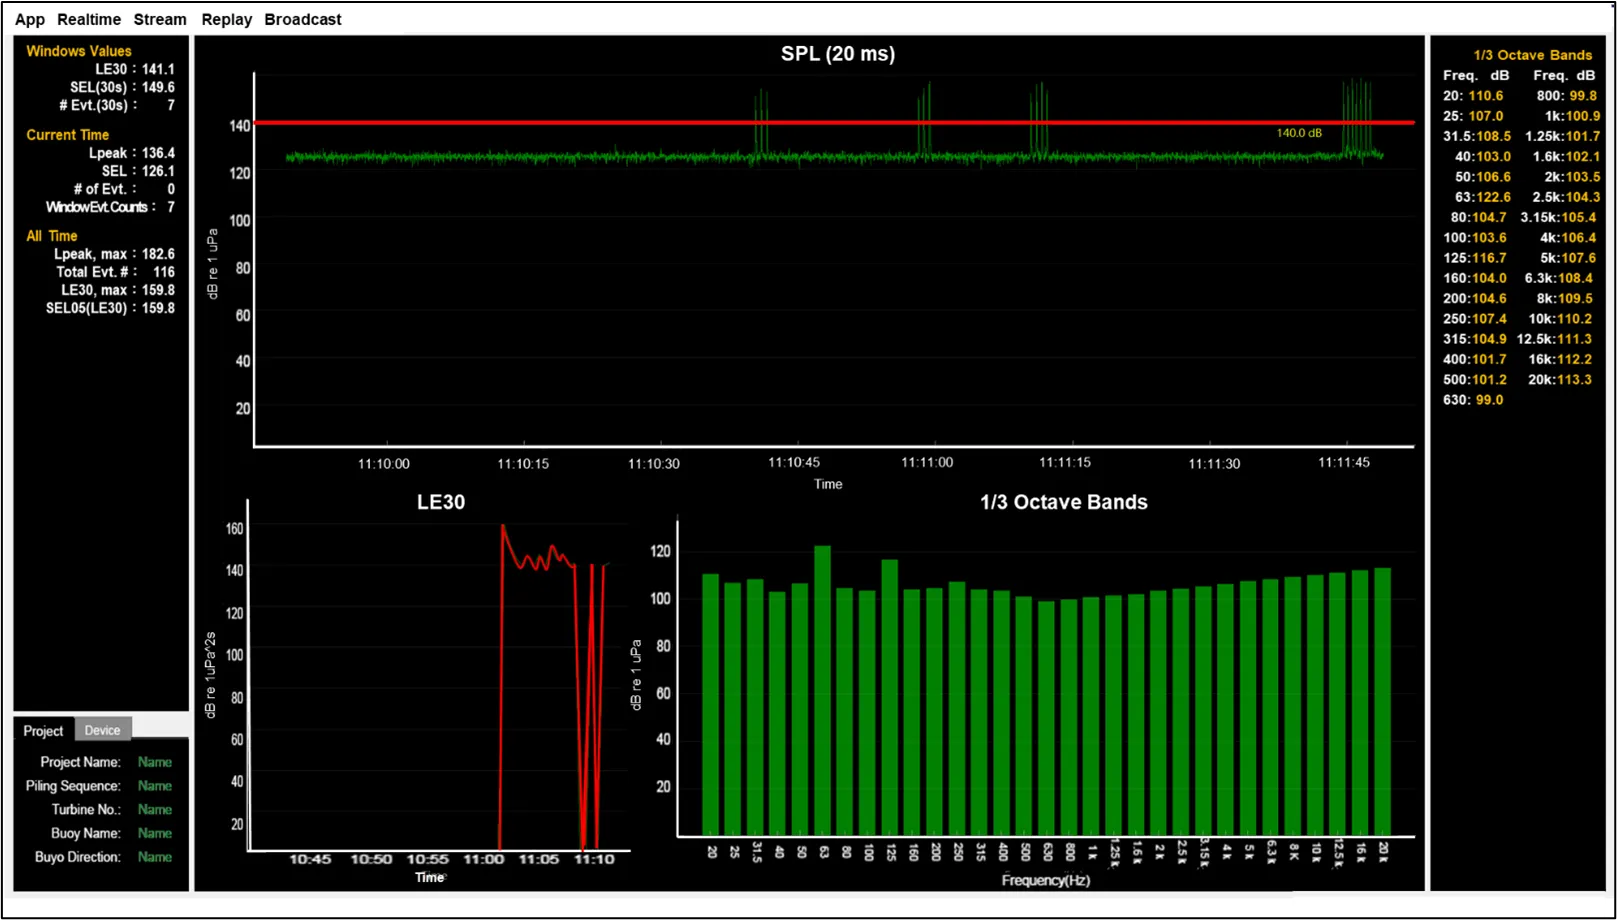Click the SPL (20 ms) chart title
1617x920 pixels.
[x=837, y=54]
